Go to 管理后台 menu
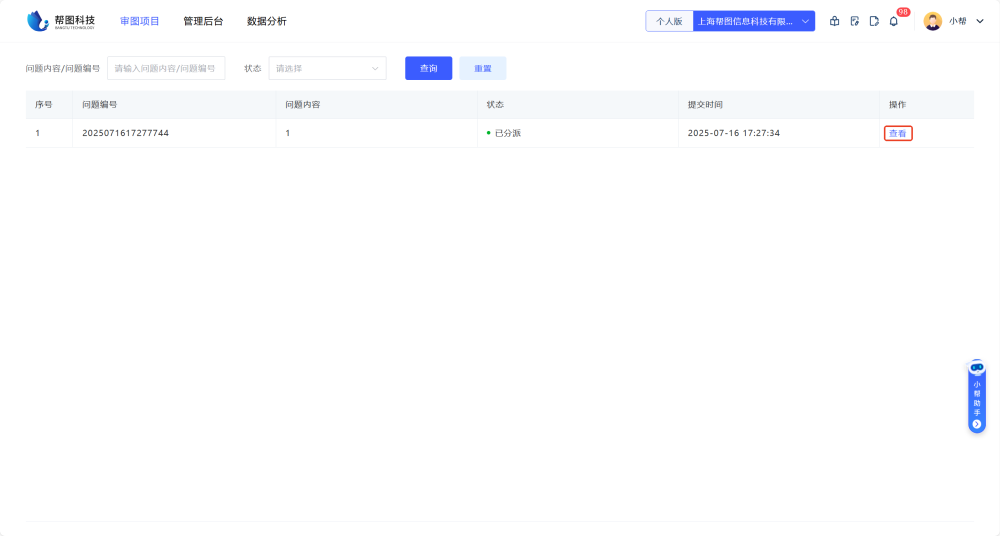Image resolution: width=1000 pixels, height=536 pixels. [203, 21]
